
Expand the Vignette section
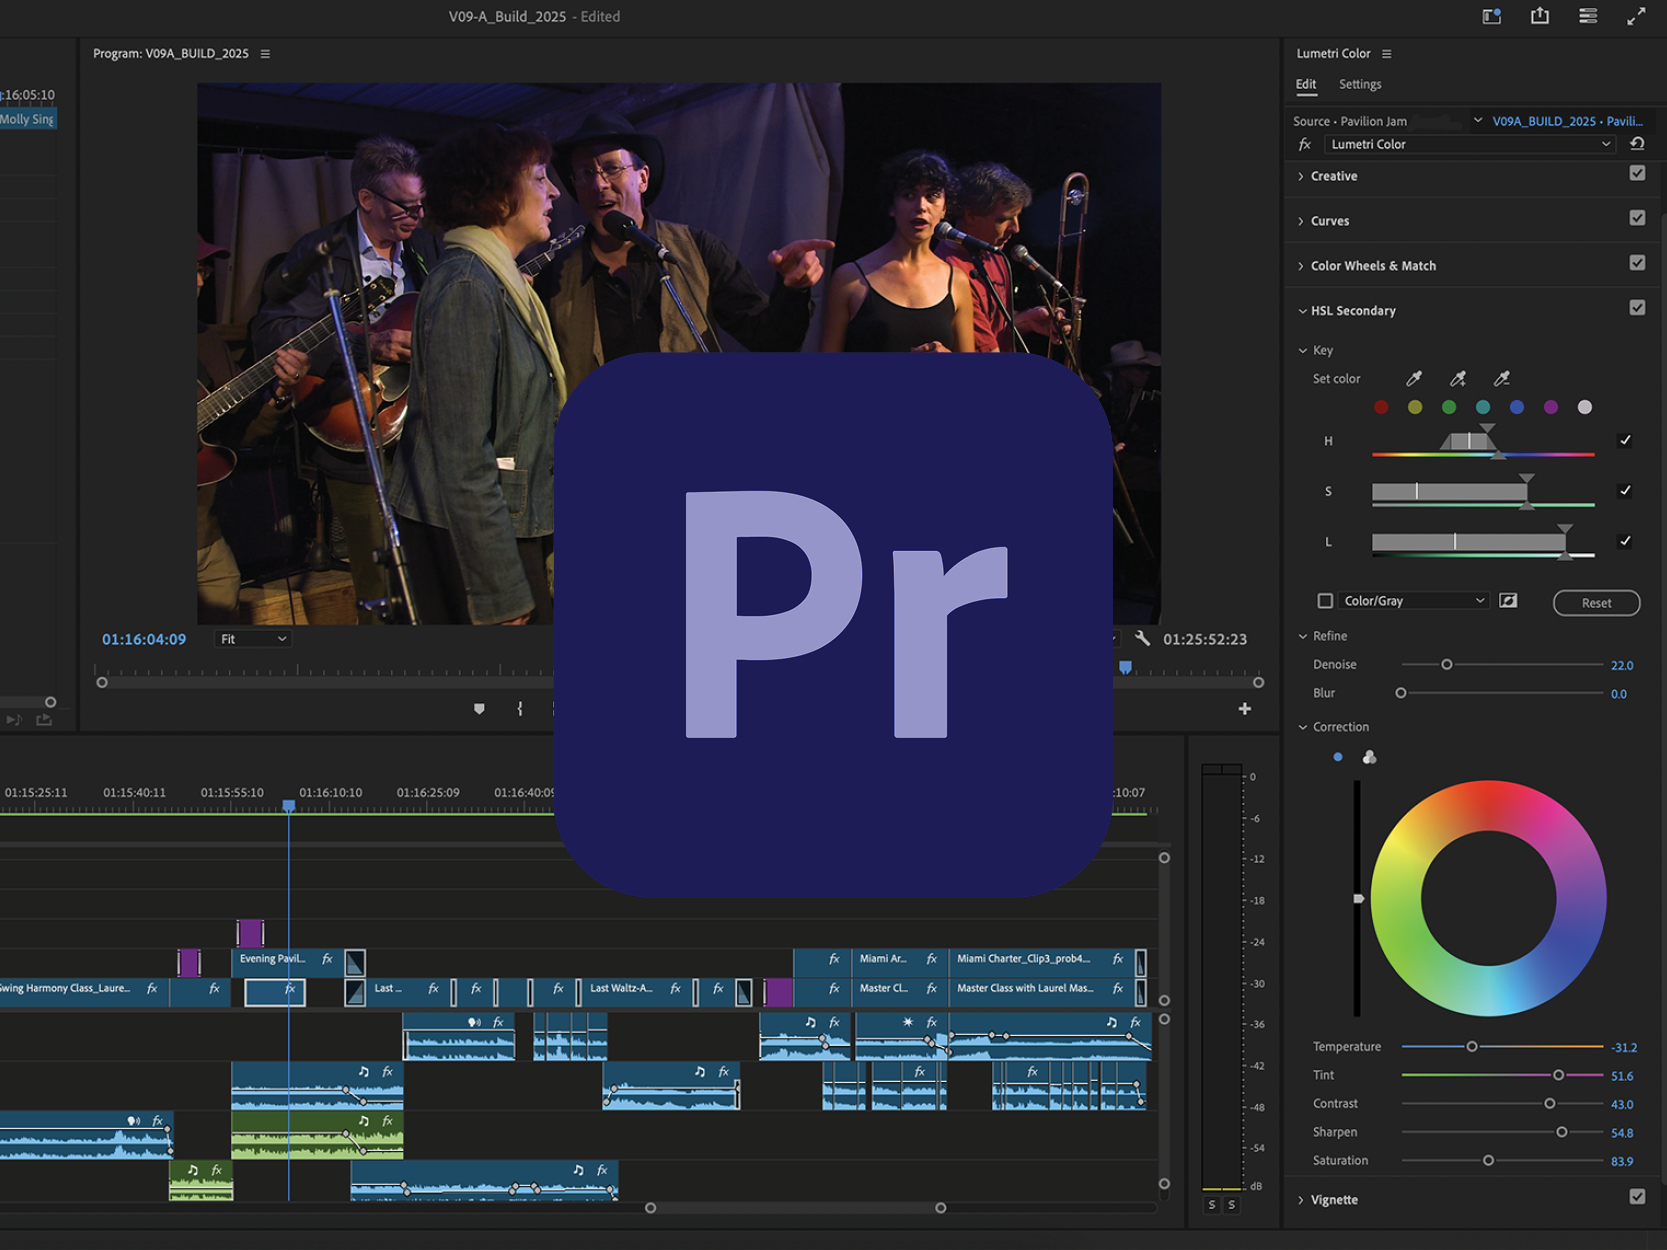(x=1301, y=1200)
